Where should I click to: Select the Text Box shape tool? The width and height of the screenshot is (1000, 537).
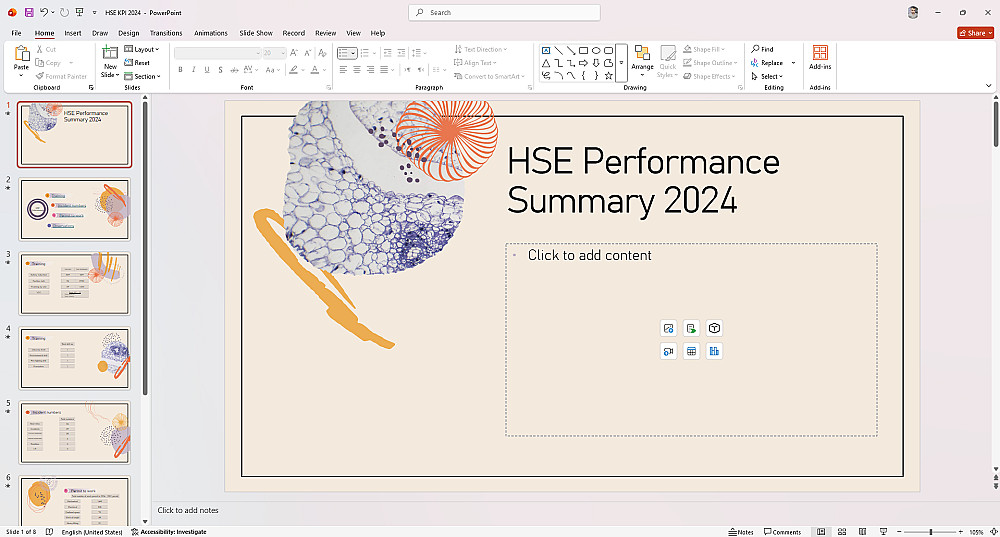546,50
